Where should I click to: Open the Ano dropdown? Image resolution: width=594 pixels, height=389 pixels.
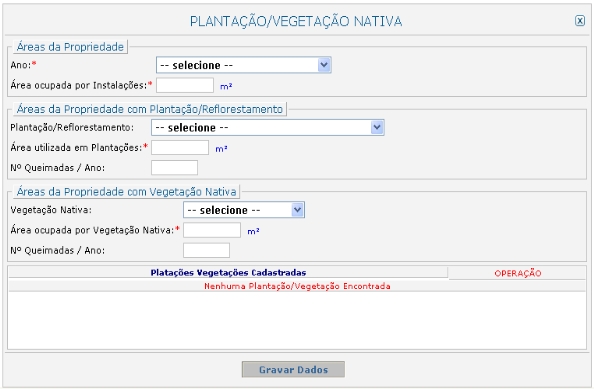[x=244, y=65]
